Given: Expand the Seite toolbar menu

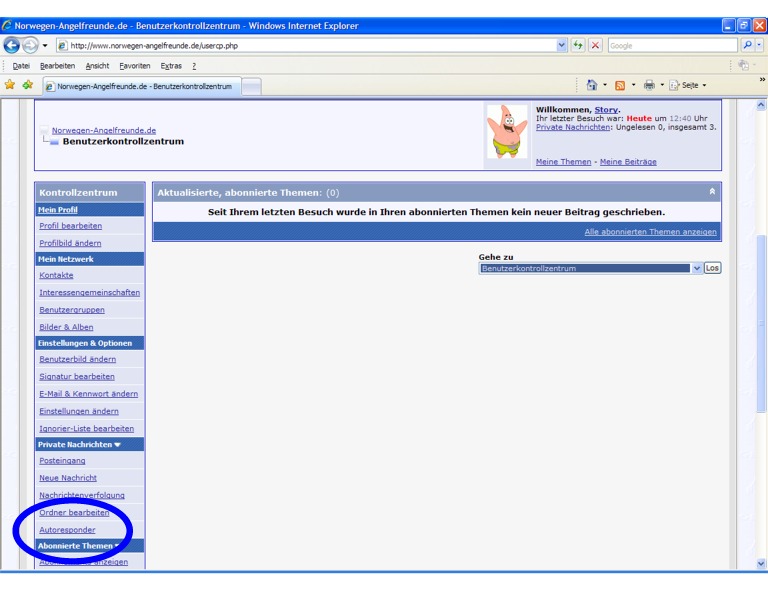Looking at the screenshot, I should tap(686, 85).
